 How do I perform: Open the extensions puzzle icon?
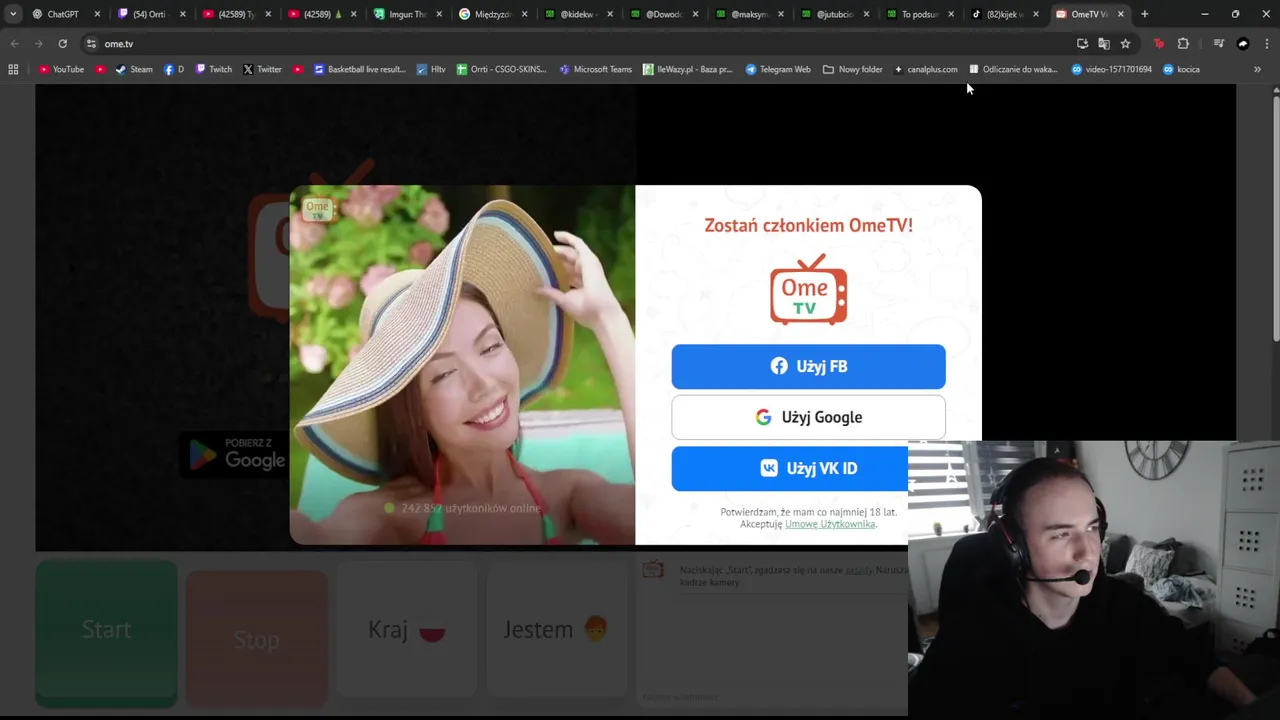(1183, 44)
